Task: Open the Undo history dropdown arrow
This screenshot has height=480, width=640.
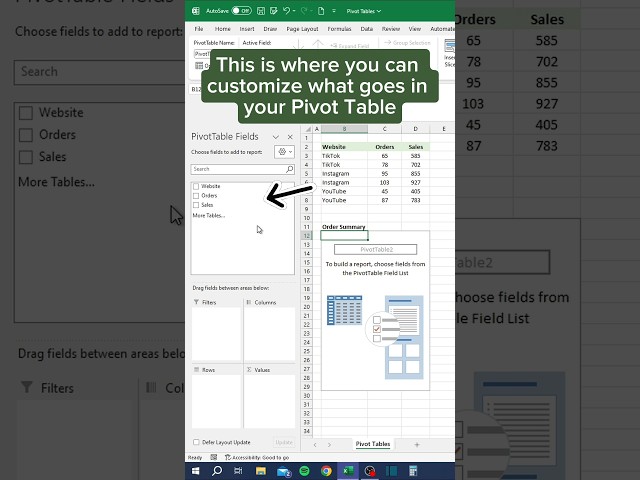Action: pos(294,11)
